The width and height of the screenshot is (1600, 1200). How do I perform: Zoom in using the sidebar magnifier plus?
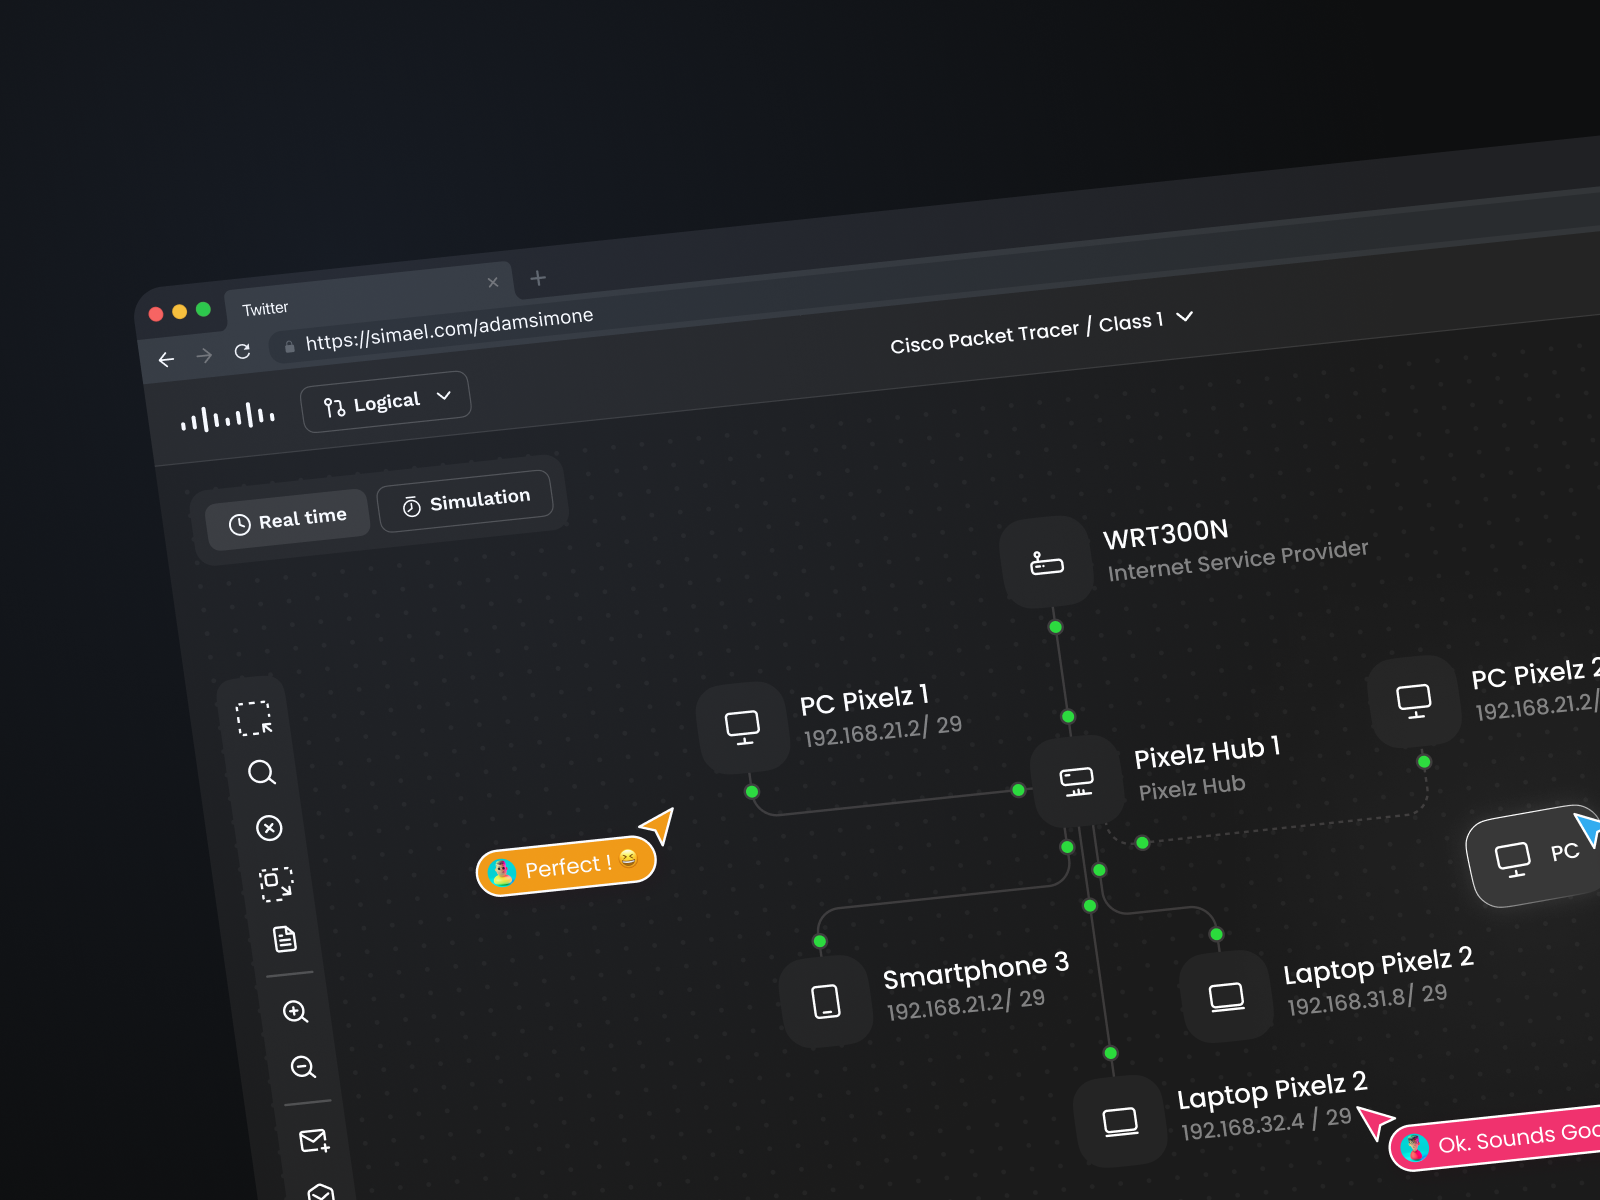point(296,1013)
